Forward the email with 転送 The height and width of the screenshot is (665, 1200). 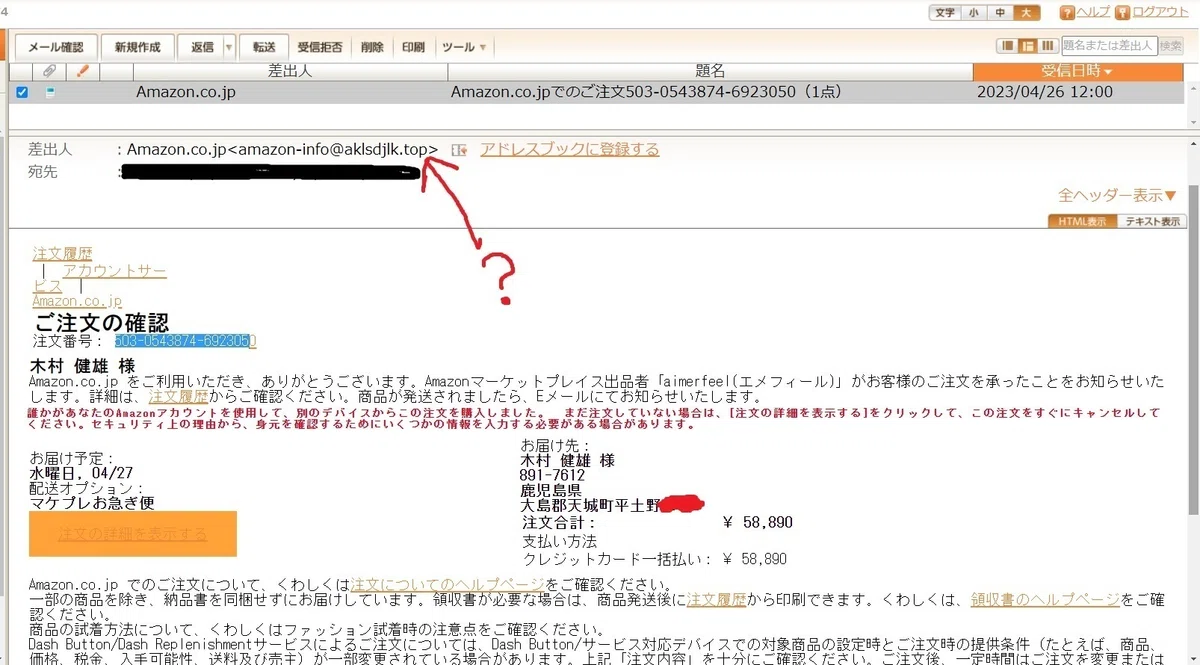click(264, 47)
